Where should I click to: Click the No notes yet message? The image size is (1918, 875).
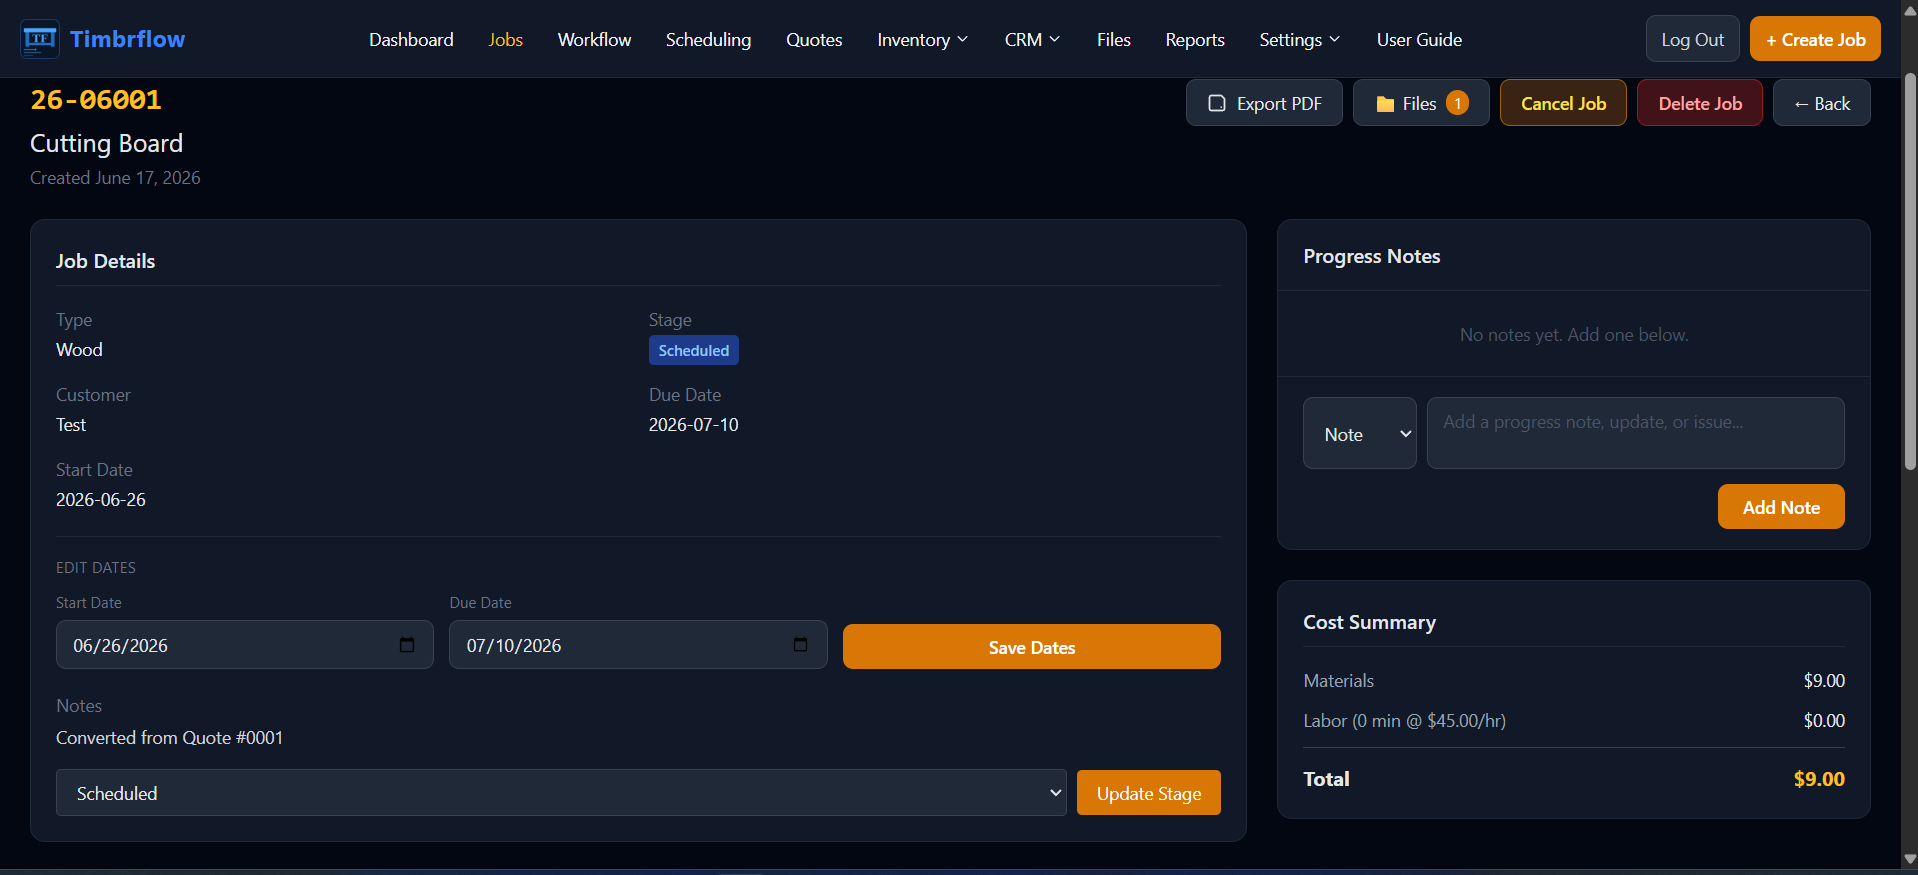(1573, 335)
